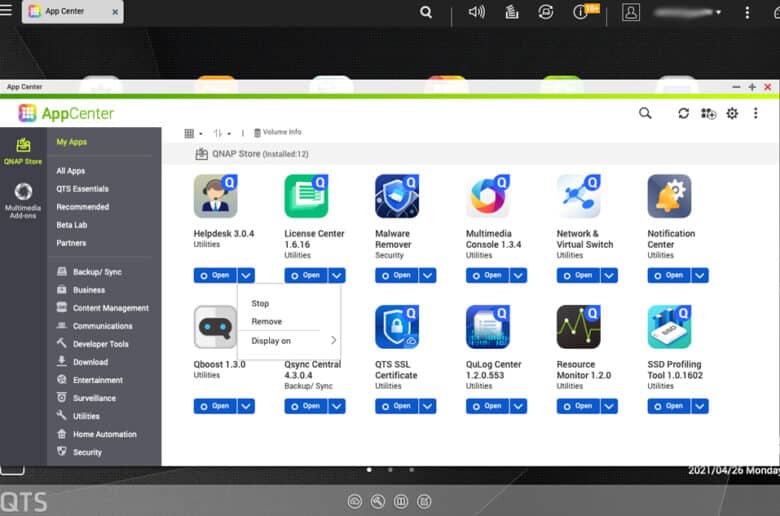Viewport: 780px width, 516px height.
Task: Select Multimedia Add-ons in left sidebar
Action: [23, 201]
